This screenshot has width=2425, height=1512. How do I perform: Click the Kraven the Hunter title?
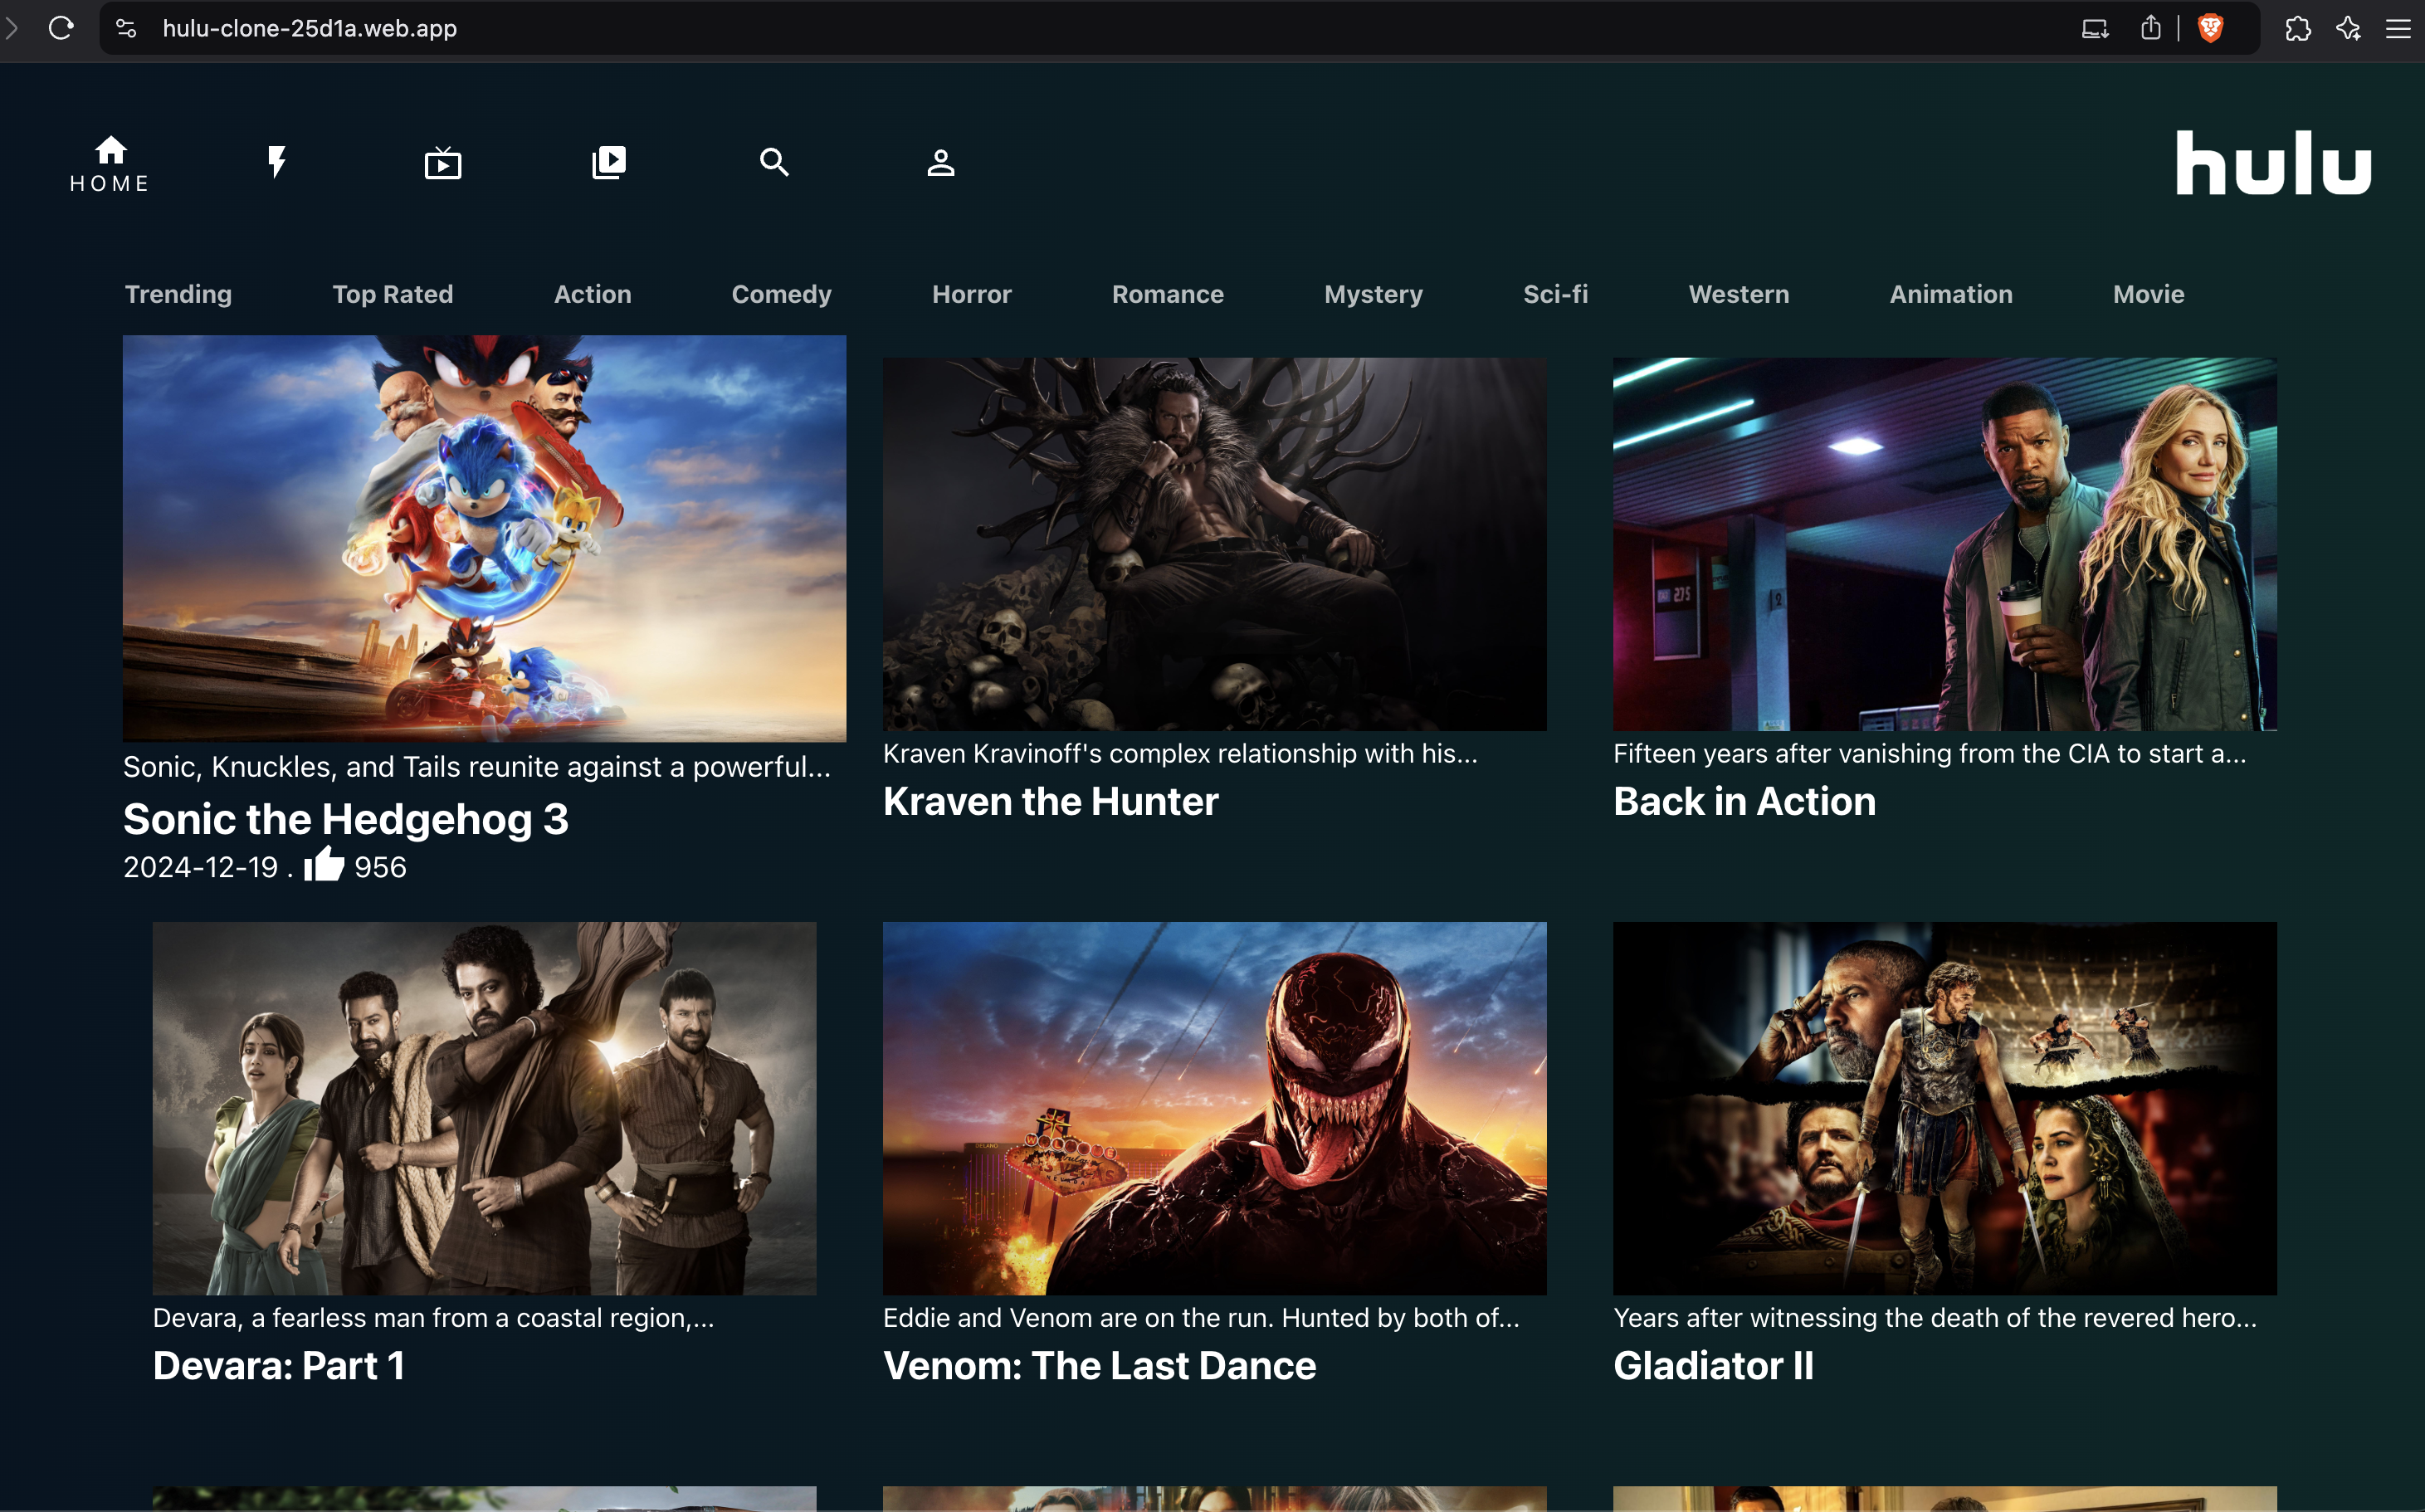(1051, 801)
